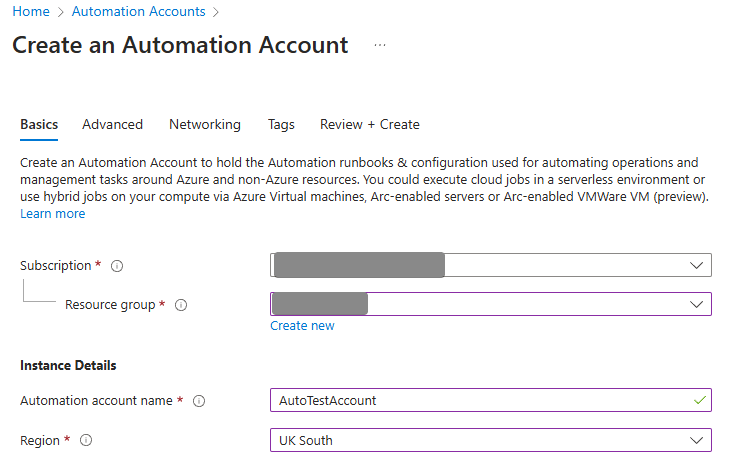
Task: Click the Create new resource group link
Action: tap(302, 326)
